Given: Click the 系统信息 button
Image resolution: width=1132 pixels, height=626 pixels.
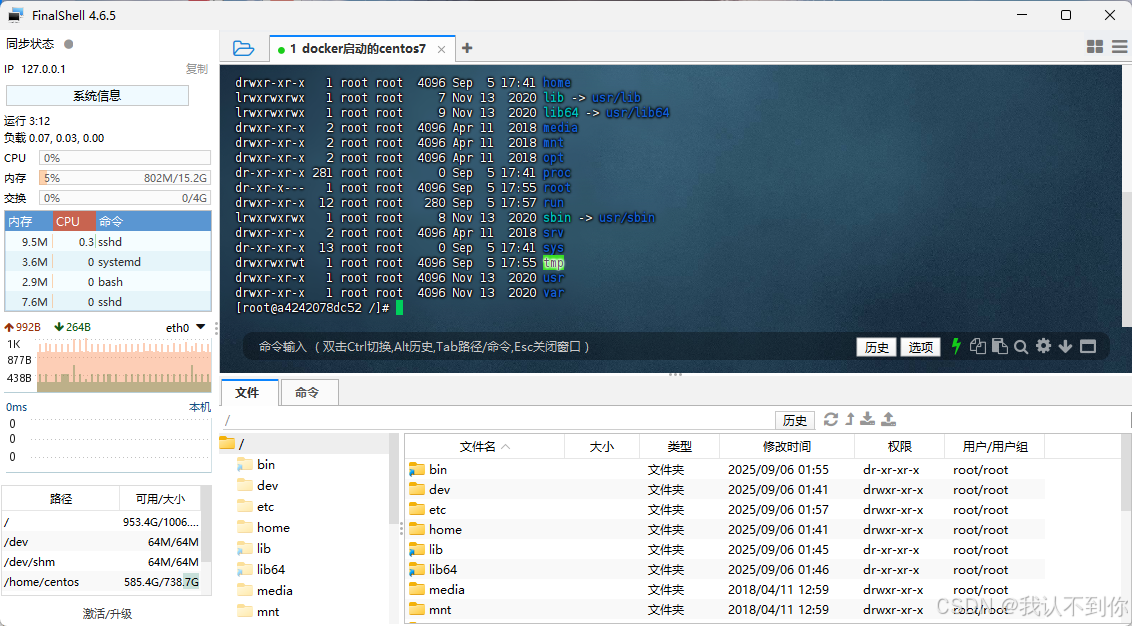Looking at the screenshot, I should click(97, 95).
